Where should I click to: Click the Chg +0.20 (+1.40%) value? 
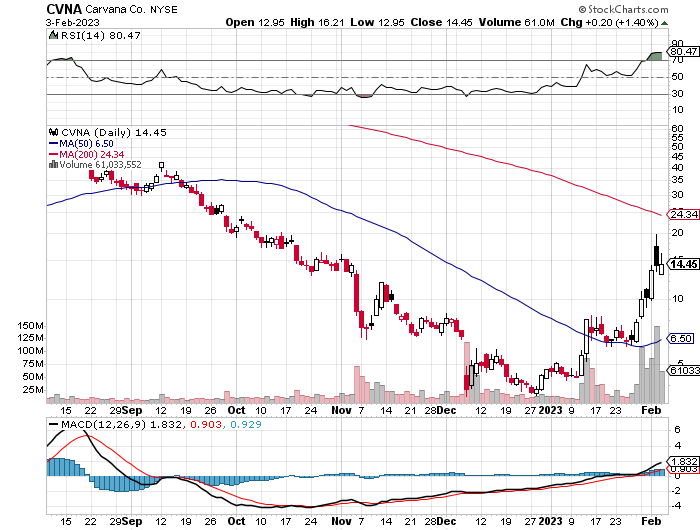click(x=609, y=22)
